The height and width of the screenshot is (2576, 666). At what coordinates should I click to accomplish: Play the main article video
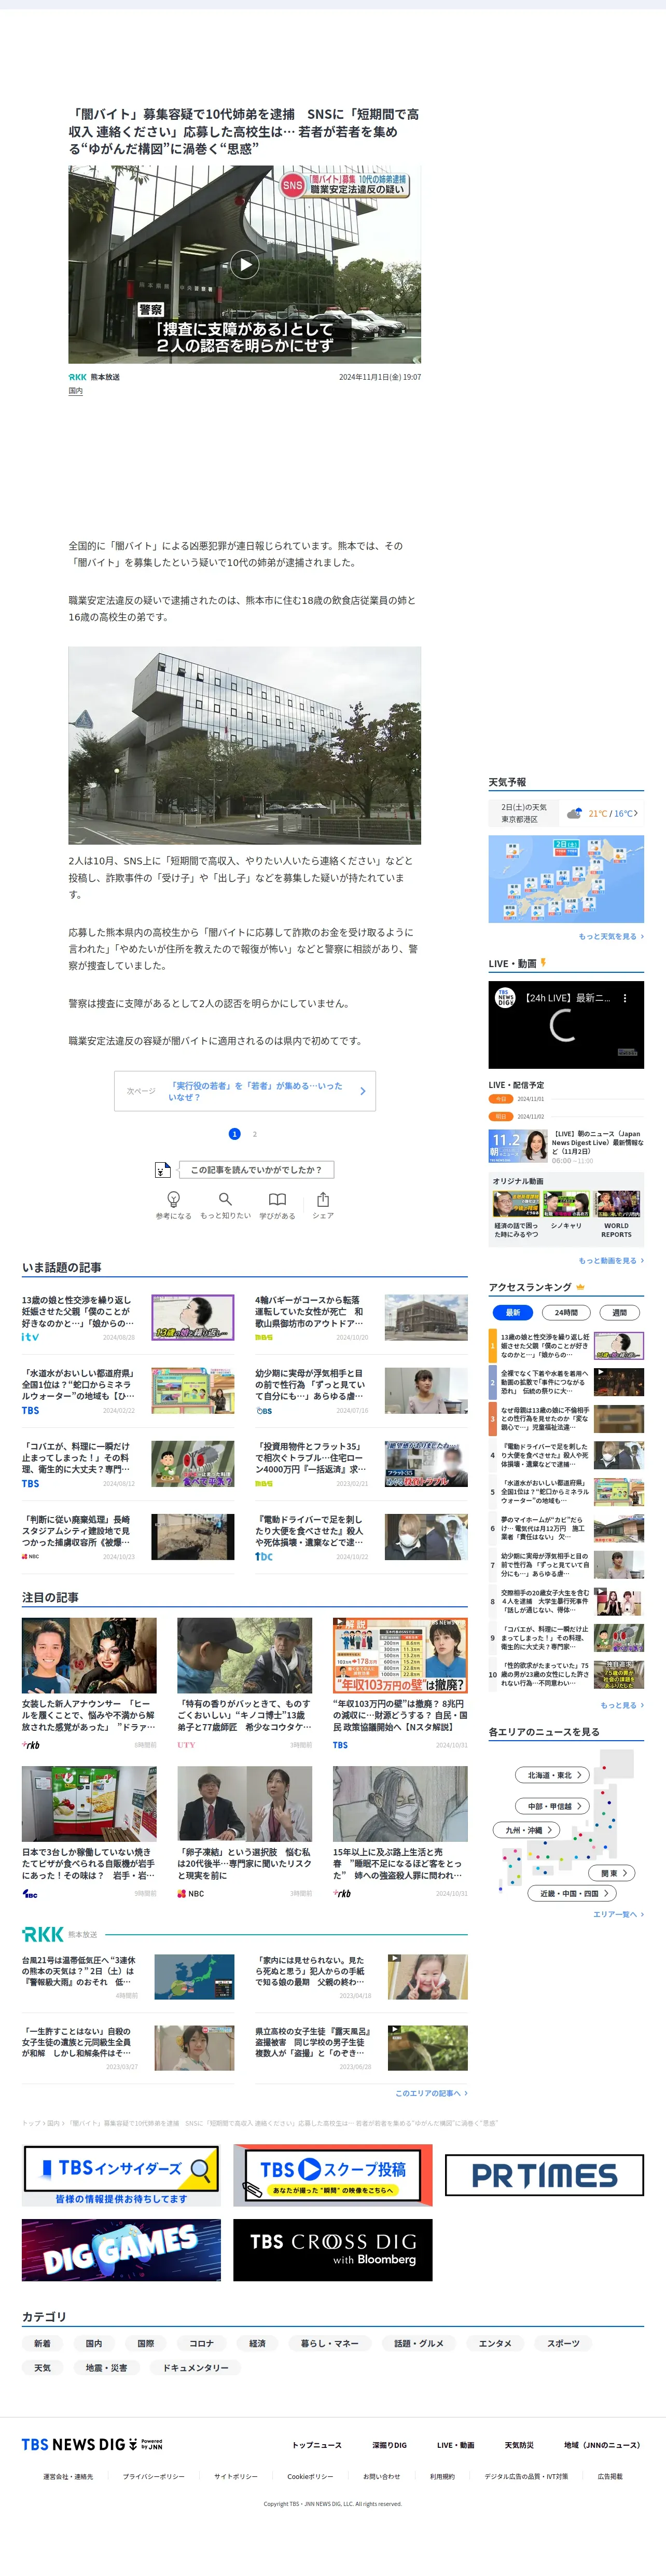pyautogui.click(x=244, y=264)
